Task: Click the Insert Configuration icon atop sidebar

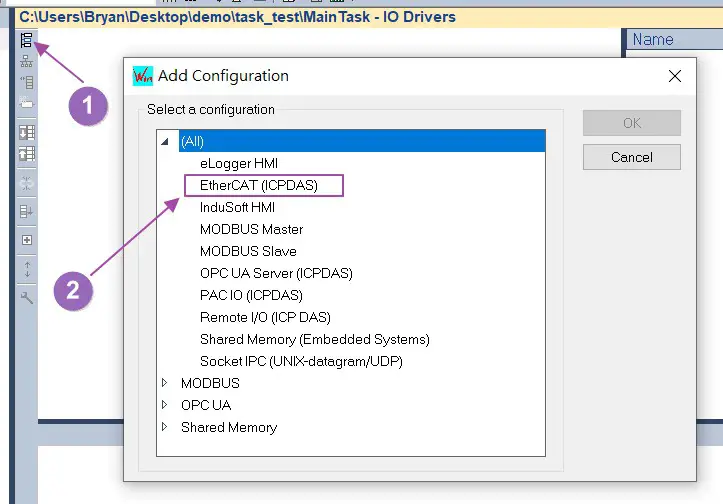Action: (x=26, y=40)
